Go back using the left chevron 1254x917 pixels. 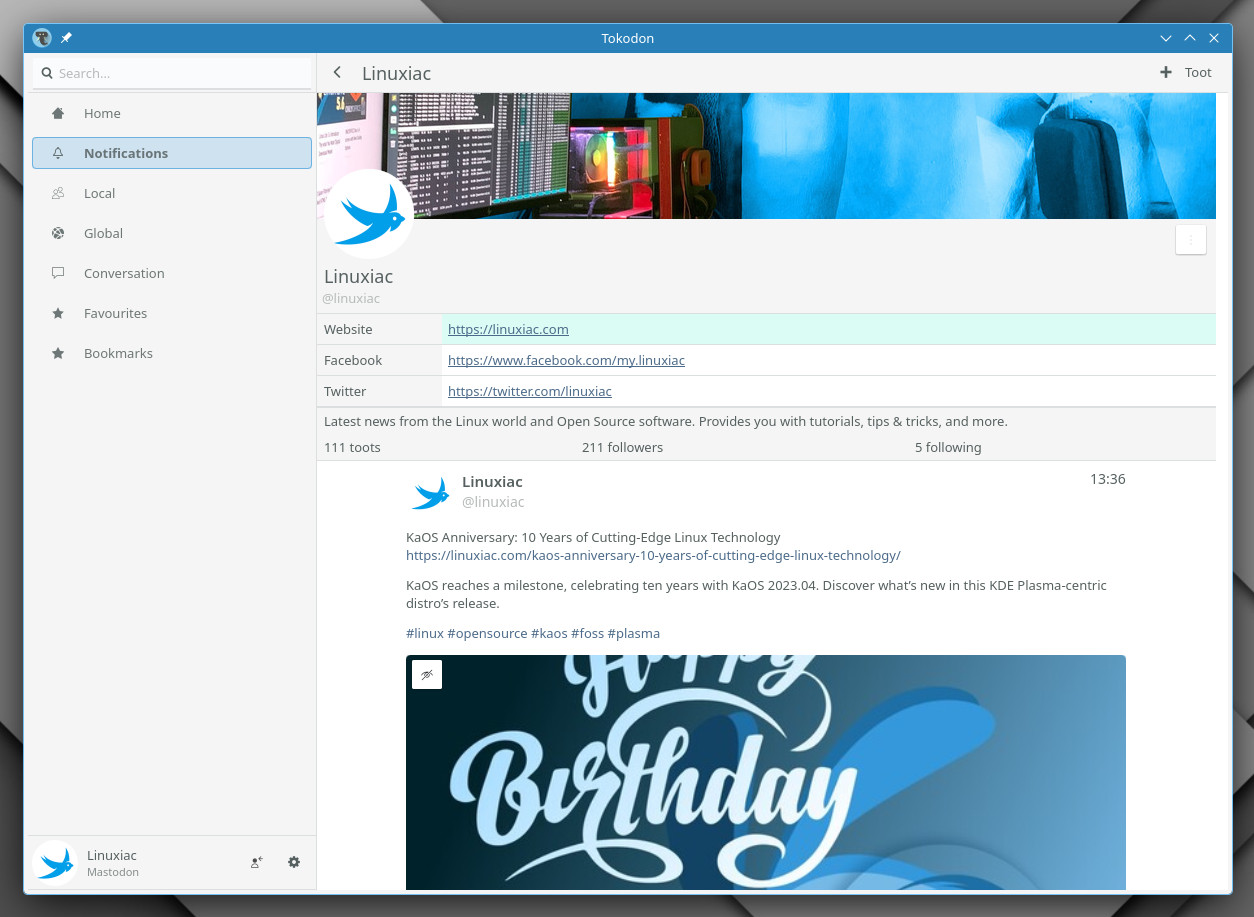click(337, 72)
